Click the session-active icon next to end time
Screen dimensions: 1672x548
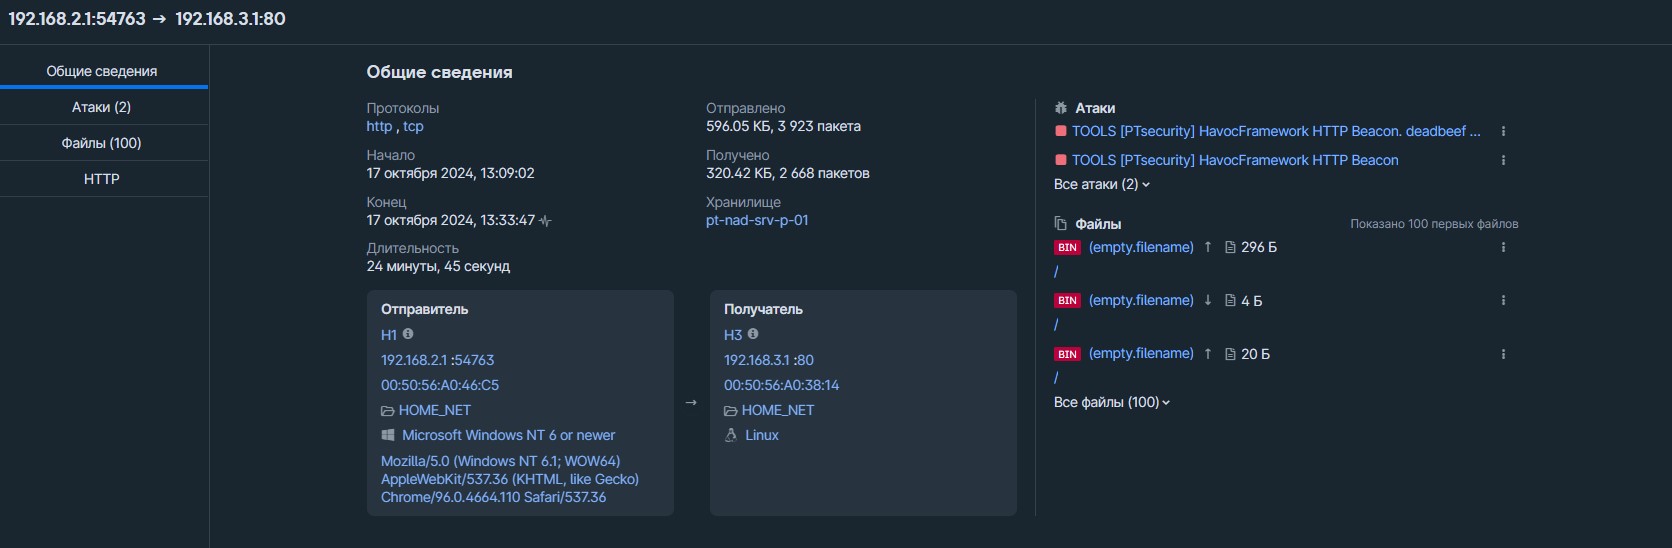[545, 221]
